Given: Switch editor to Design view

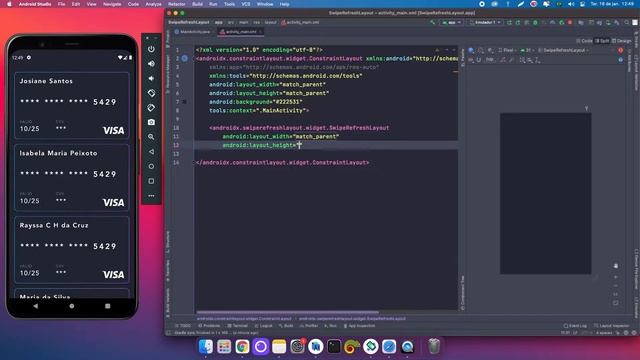Looking at the screenshot, I should (622, 41).
